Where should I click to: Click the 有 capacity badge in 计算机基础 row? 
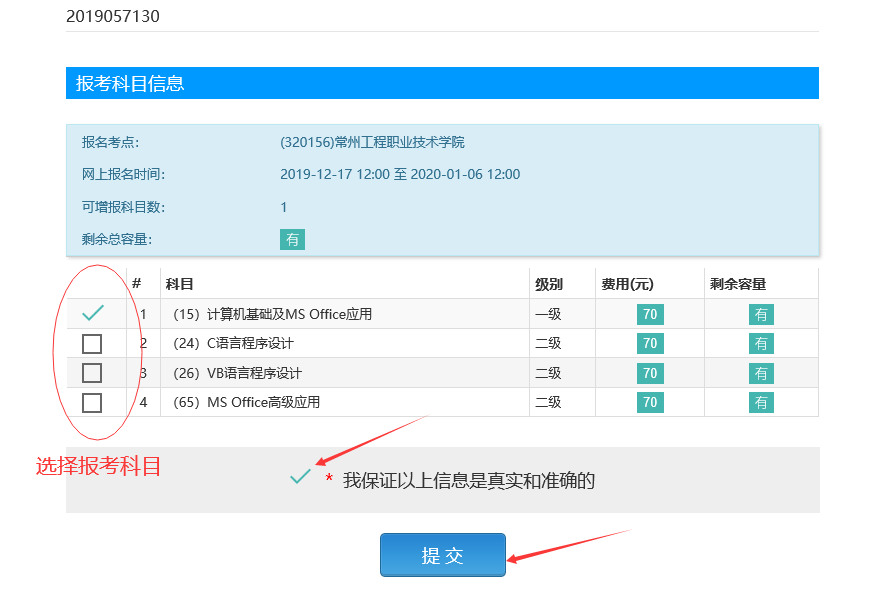pos(761,315)
